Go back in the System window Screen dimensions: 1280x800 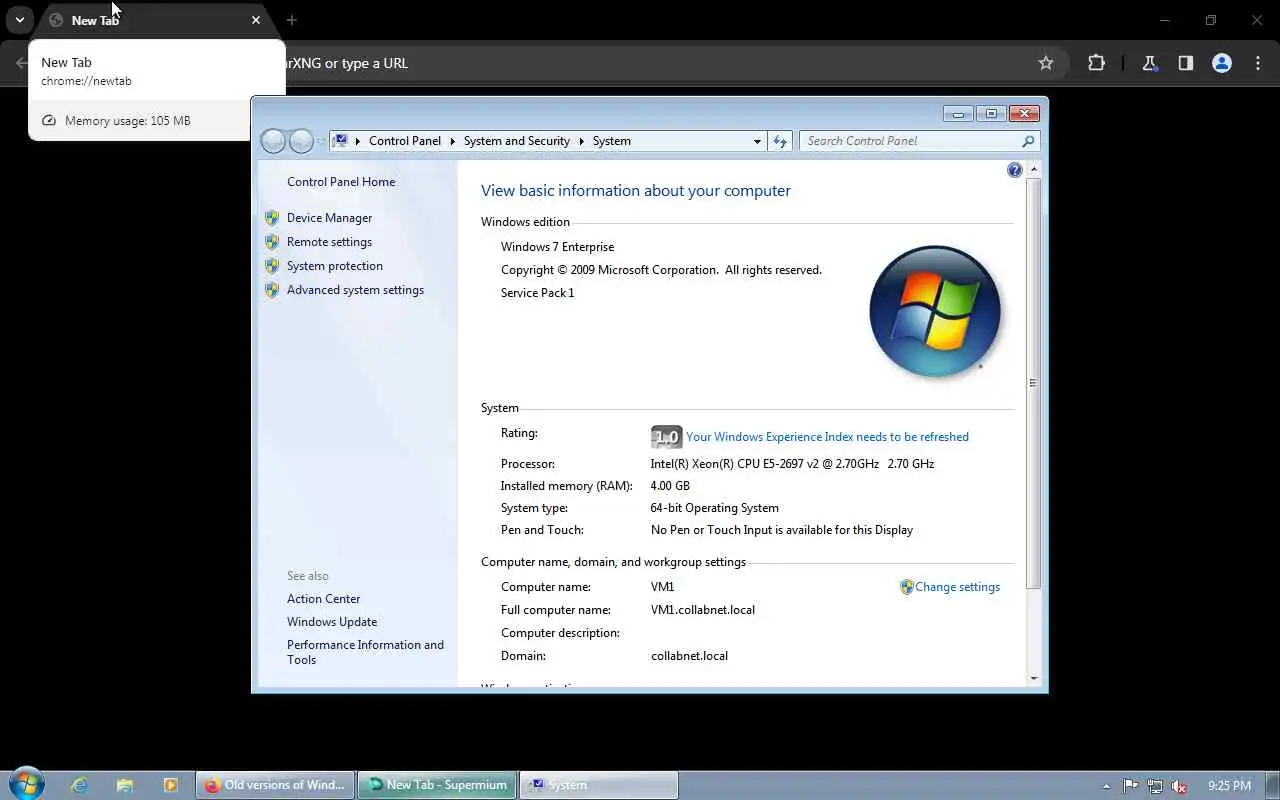(x=273, y=141)
